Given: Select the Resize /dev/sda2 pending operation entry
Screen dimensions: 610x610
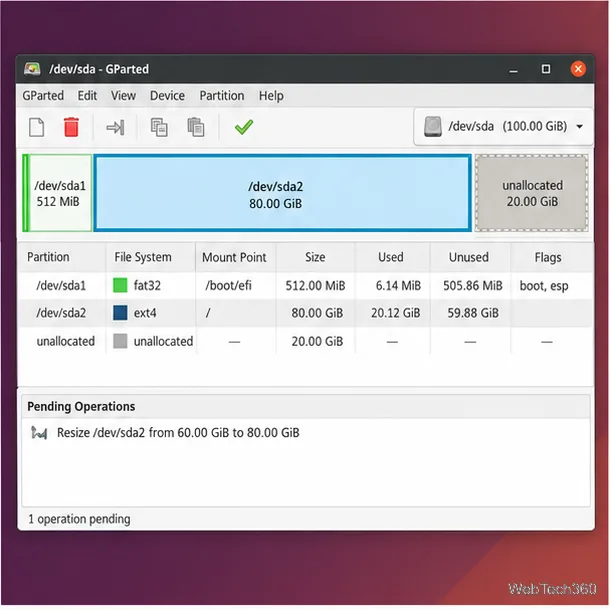Looking at the screenshot, I should [x=178, y=433].
